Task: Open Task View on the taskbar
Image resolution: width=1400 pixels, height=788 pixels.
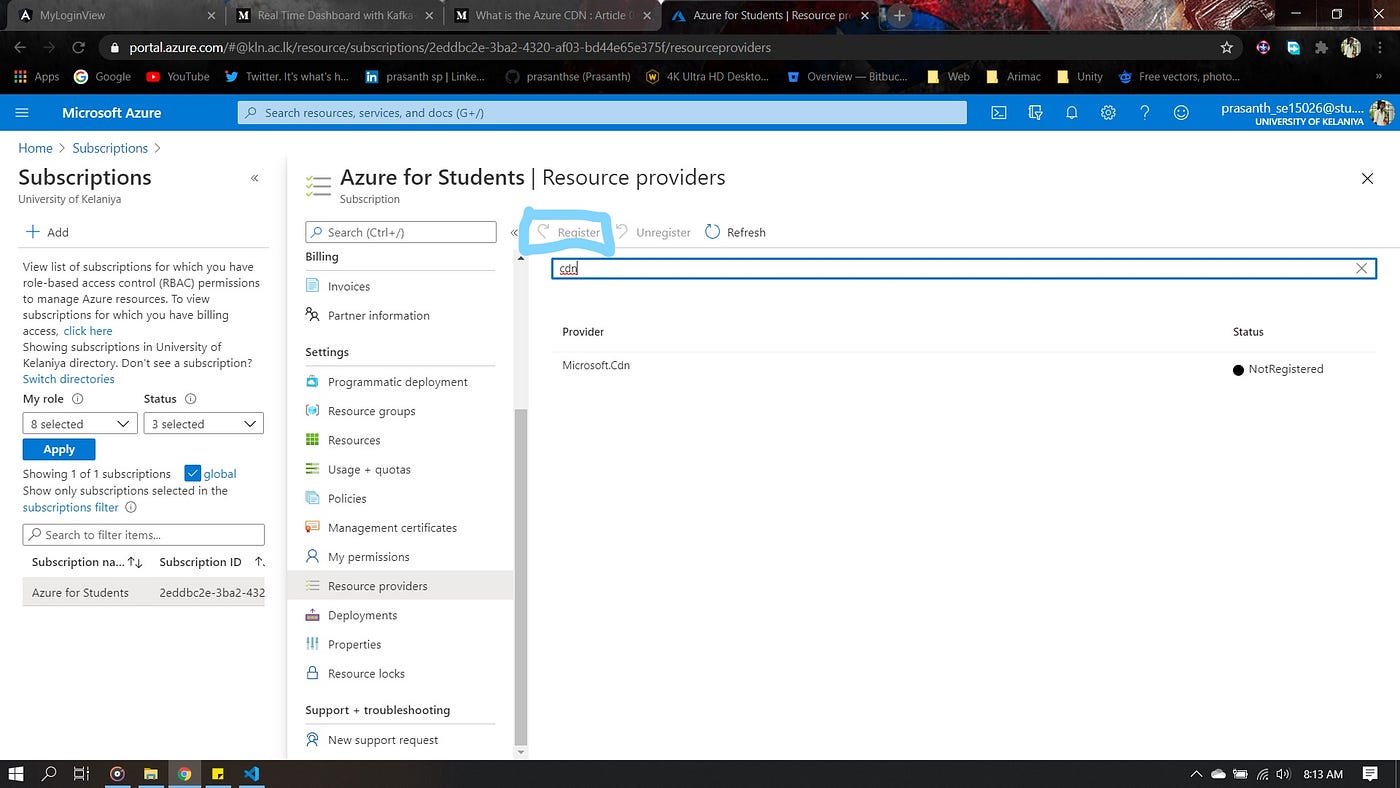Action: click(82, 774)
